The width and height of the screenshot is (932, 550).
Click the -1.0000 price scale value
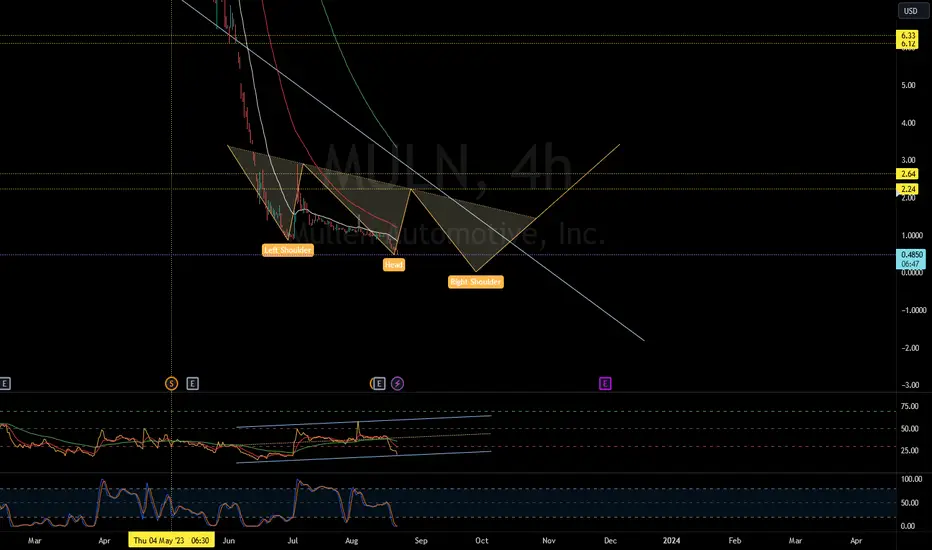point(912,310)
